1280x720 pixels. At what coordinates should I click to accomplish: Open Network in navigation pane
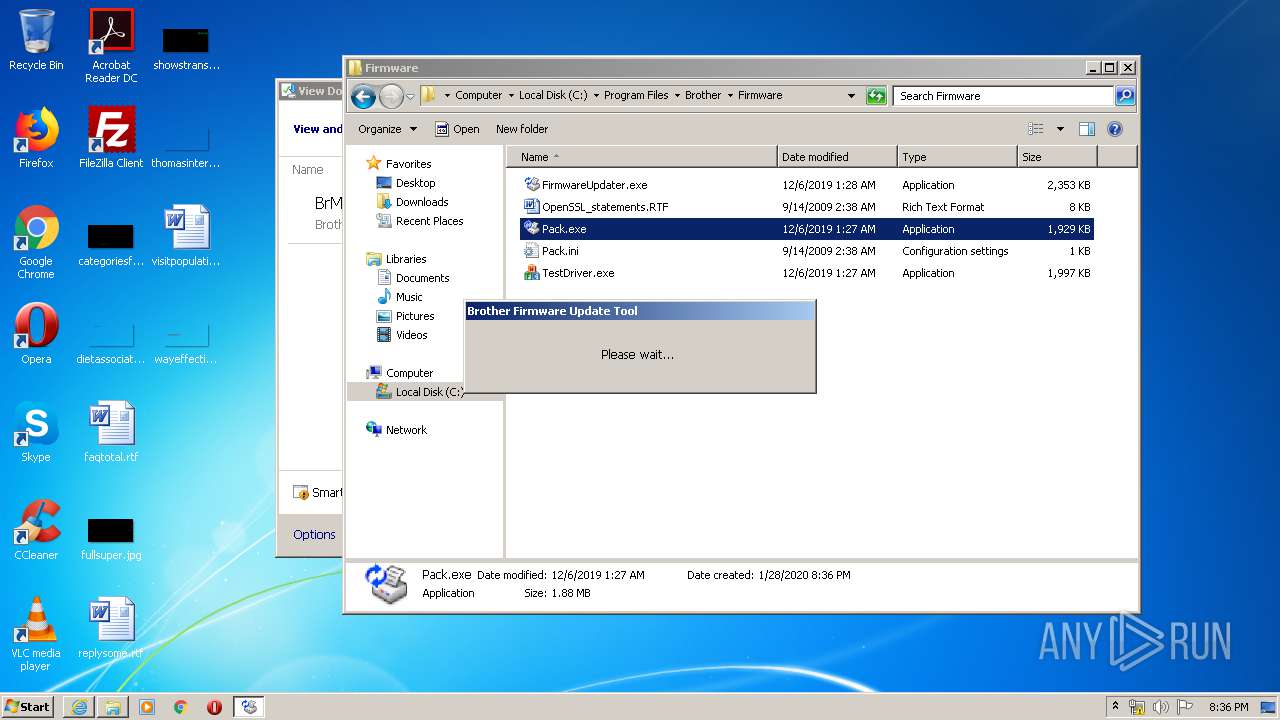pos(397,430)
